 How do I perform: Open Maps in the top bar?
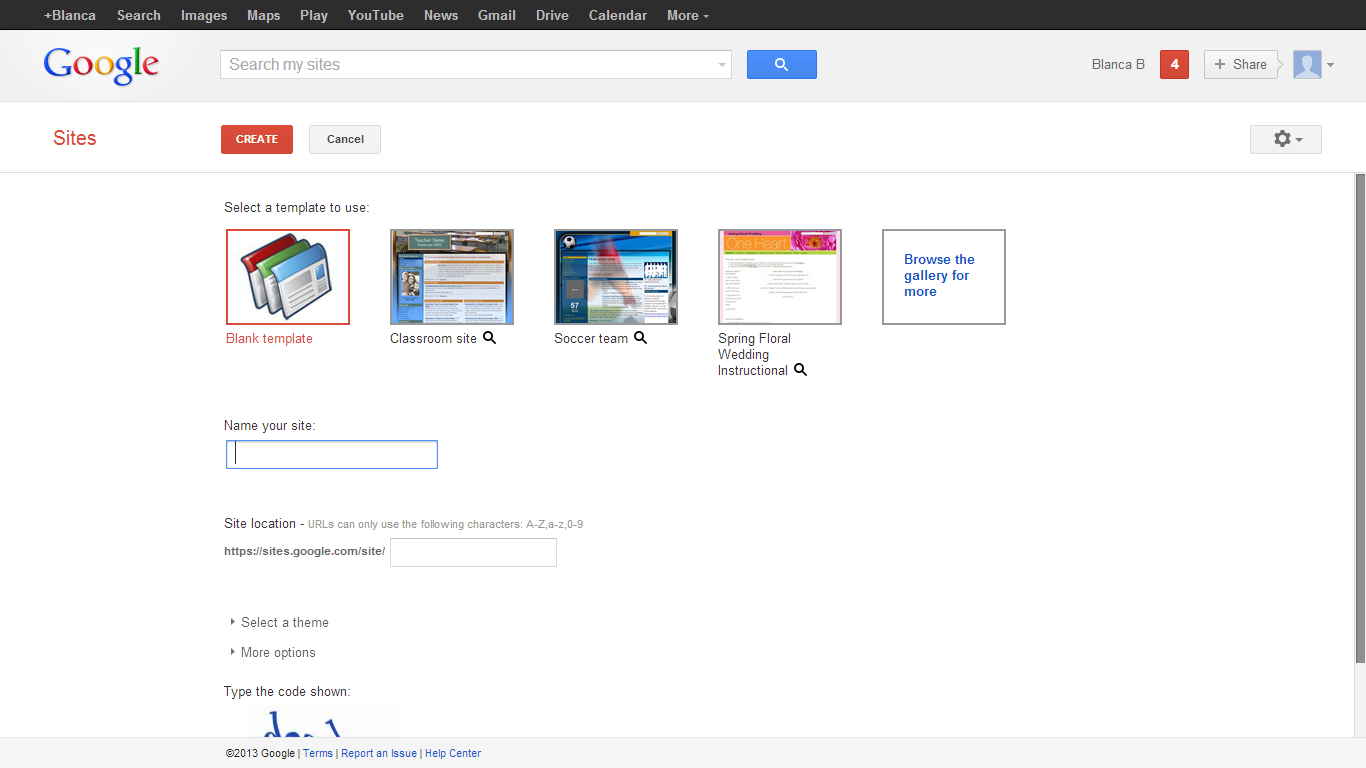click(x=264, y=15)
